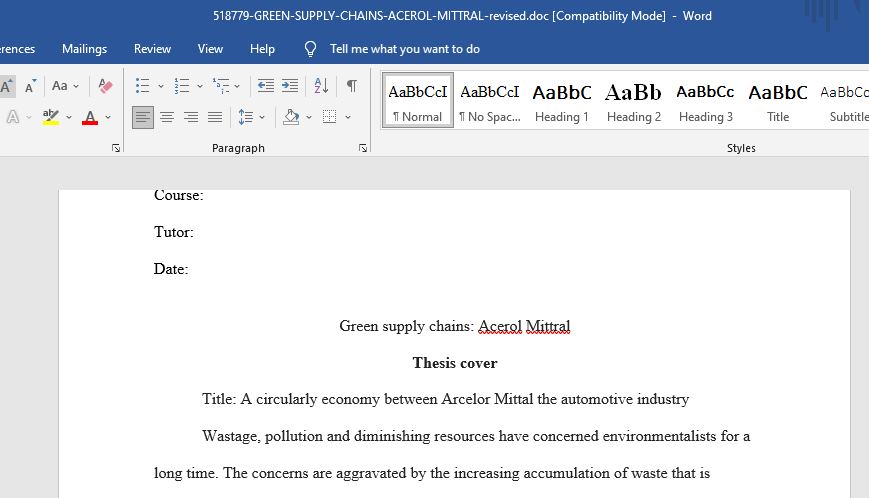Open the References tab
The width and height of the screenshot is (869, 498).
click(17, 49)
